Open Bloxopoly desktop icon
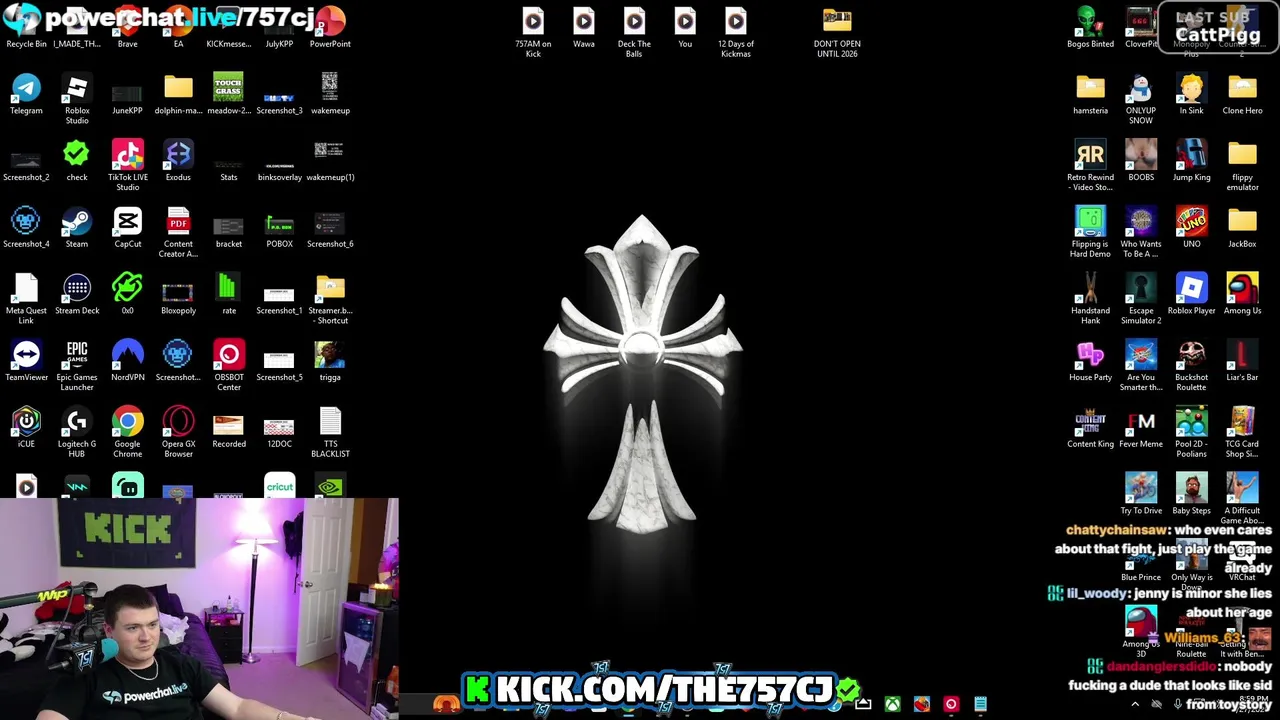Screen dimensions: 1280x720 [178, 295]
